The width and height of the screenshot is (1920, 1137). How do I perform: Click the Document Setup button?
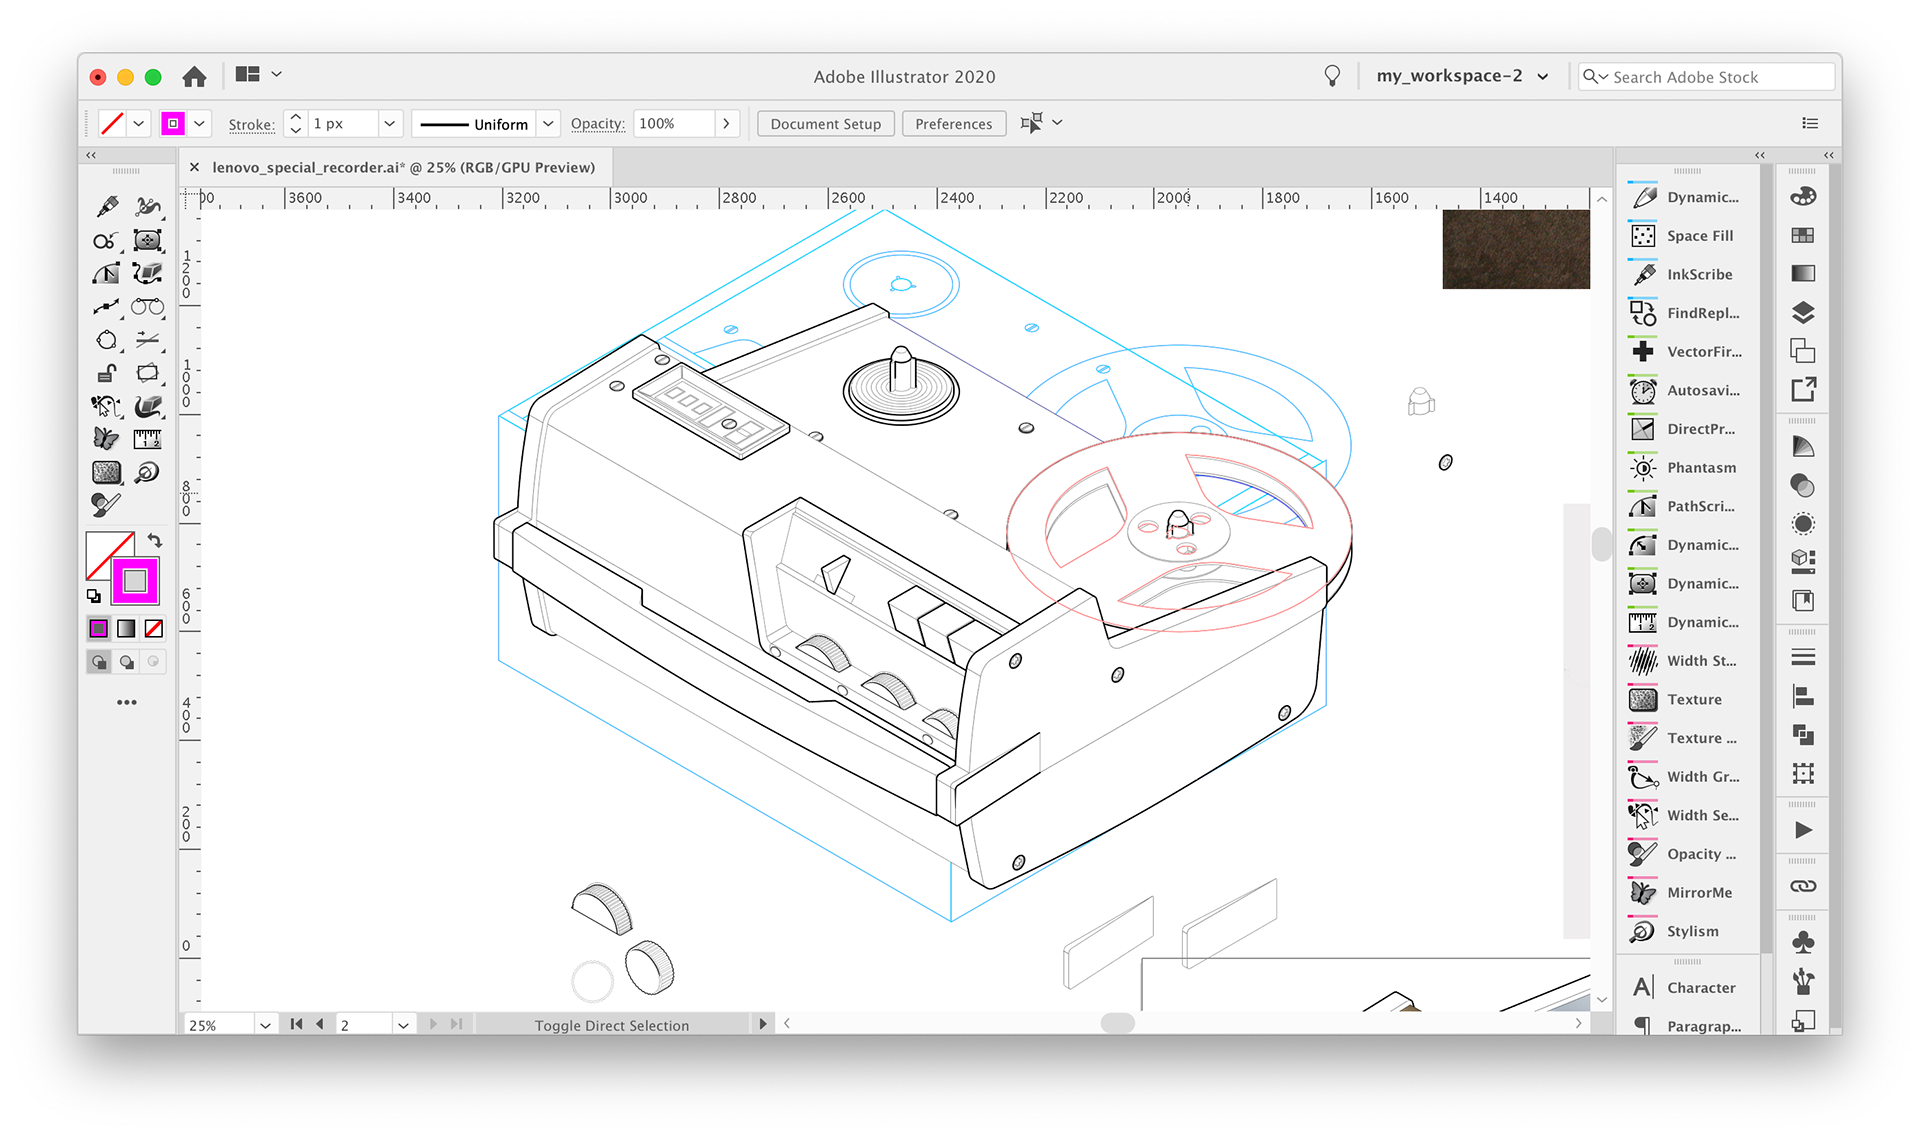click(x=825, y=124)
